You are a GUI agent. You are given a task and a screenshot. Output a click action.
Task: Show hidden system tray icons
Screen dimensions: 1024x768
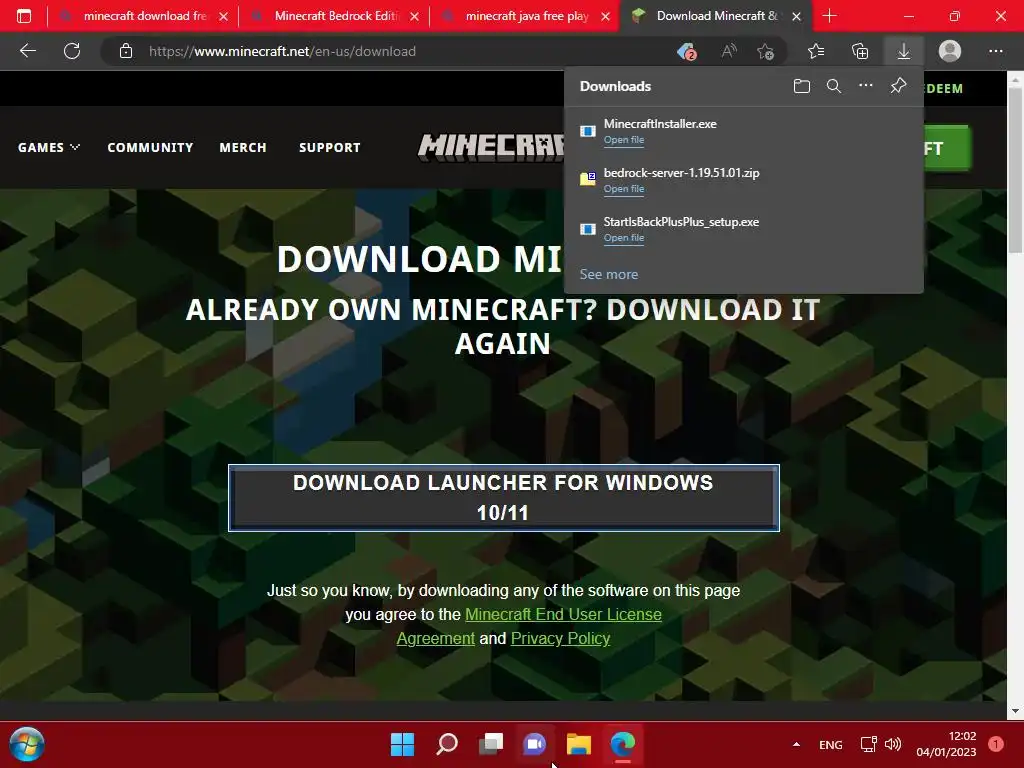(796, 744)
